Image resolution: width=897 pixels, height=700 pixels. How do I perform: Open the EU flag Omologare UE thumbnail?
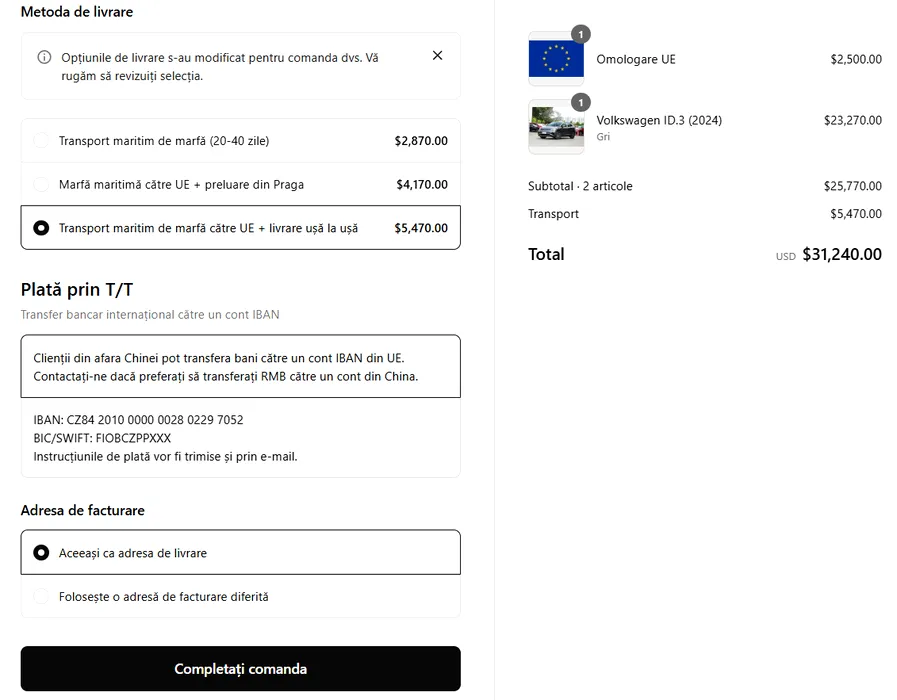tap(556, 59)
